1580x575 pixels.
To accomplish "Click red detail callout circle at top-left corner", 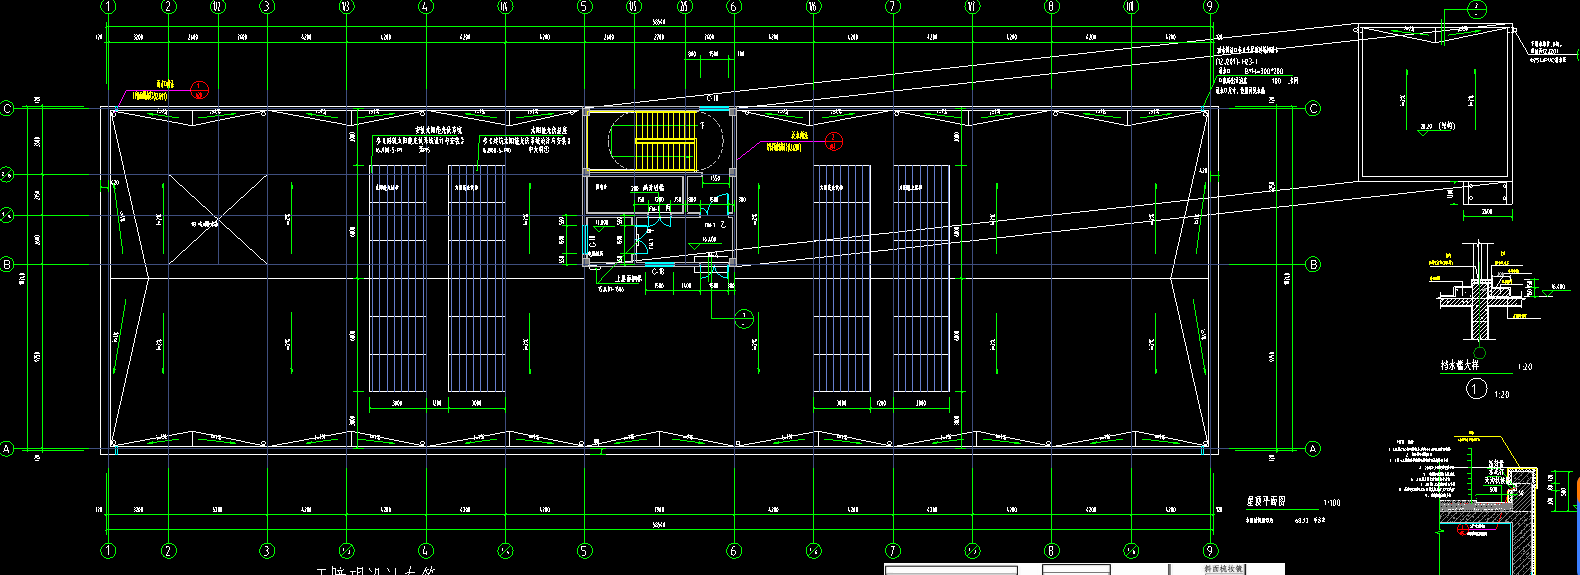I will click(200, 90).
